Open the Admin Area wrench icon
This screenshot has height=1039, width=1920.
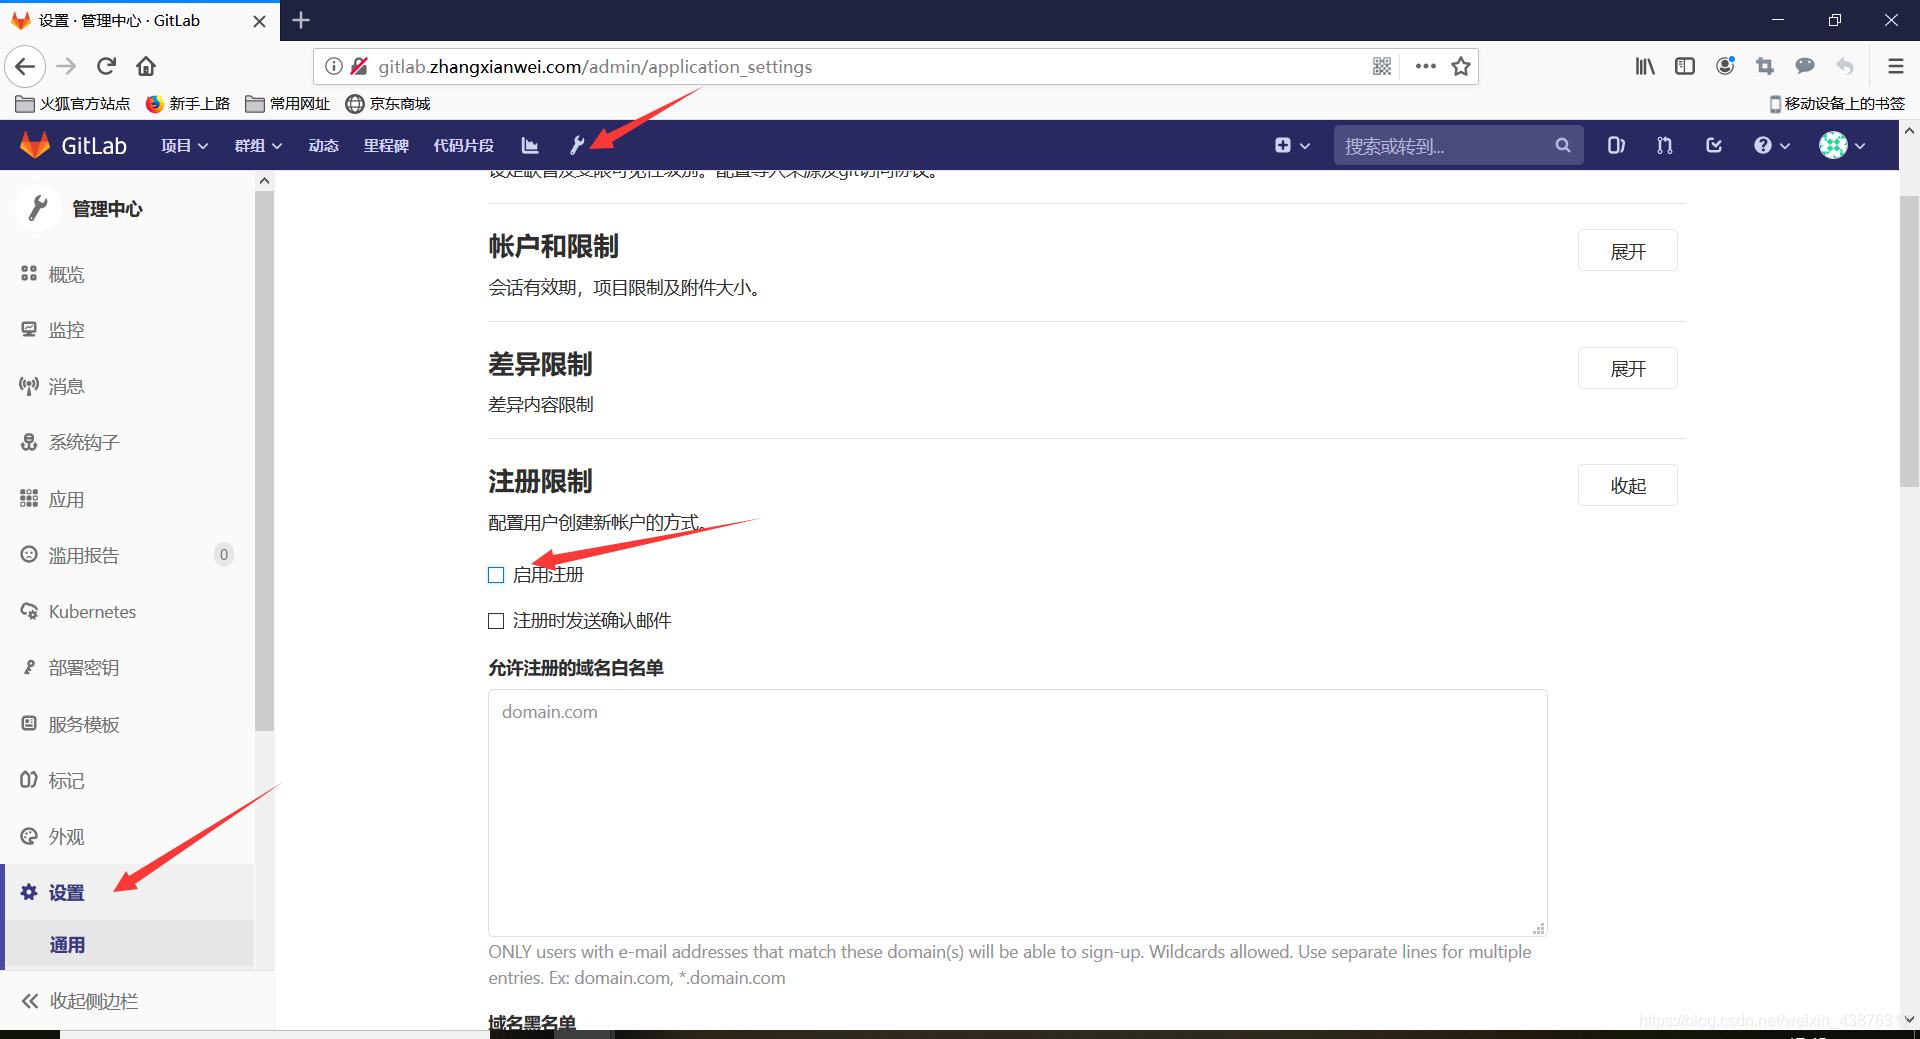click(x=576, y=145)
